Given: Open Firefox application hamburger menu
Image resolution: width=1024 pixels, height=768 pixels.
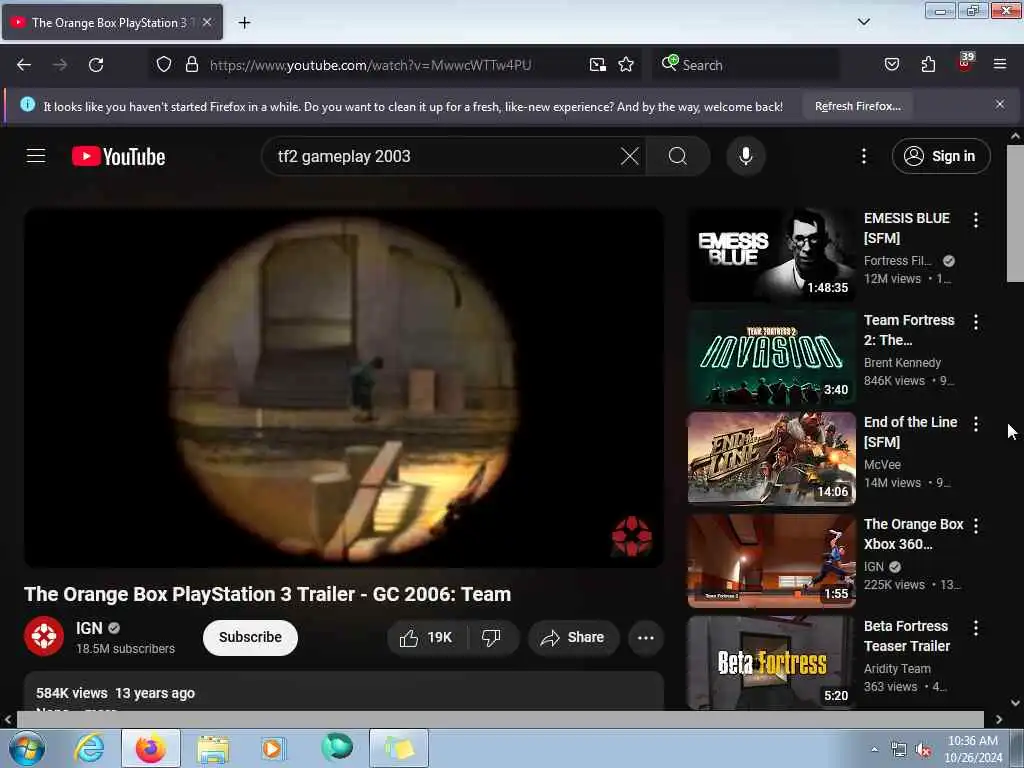Looking at the screenshot, I should tap(1000, 64).
